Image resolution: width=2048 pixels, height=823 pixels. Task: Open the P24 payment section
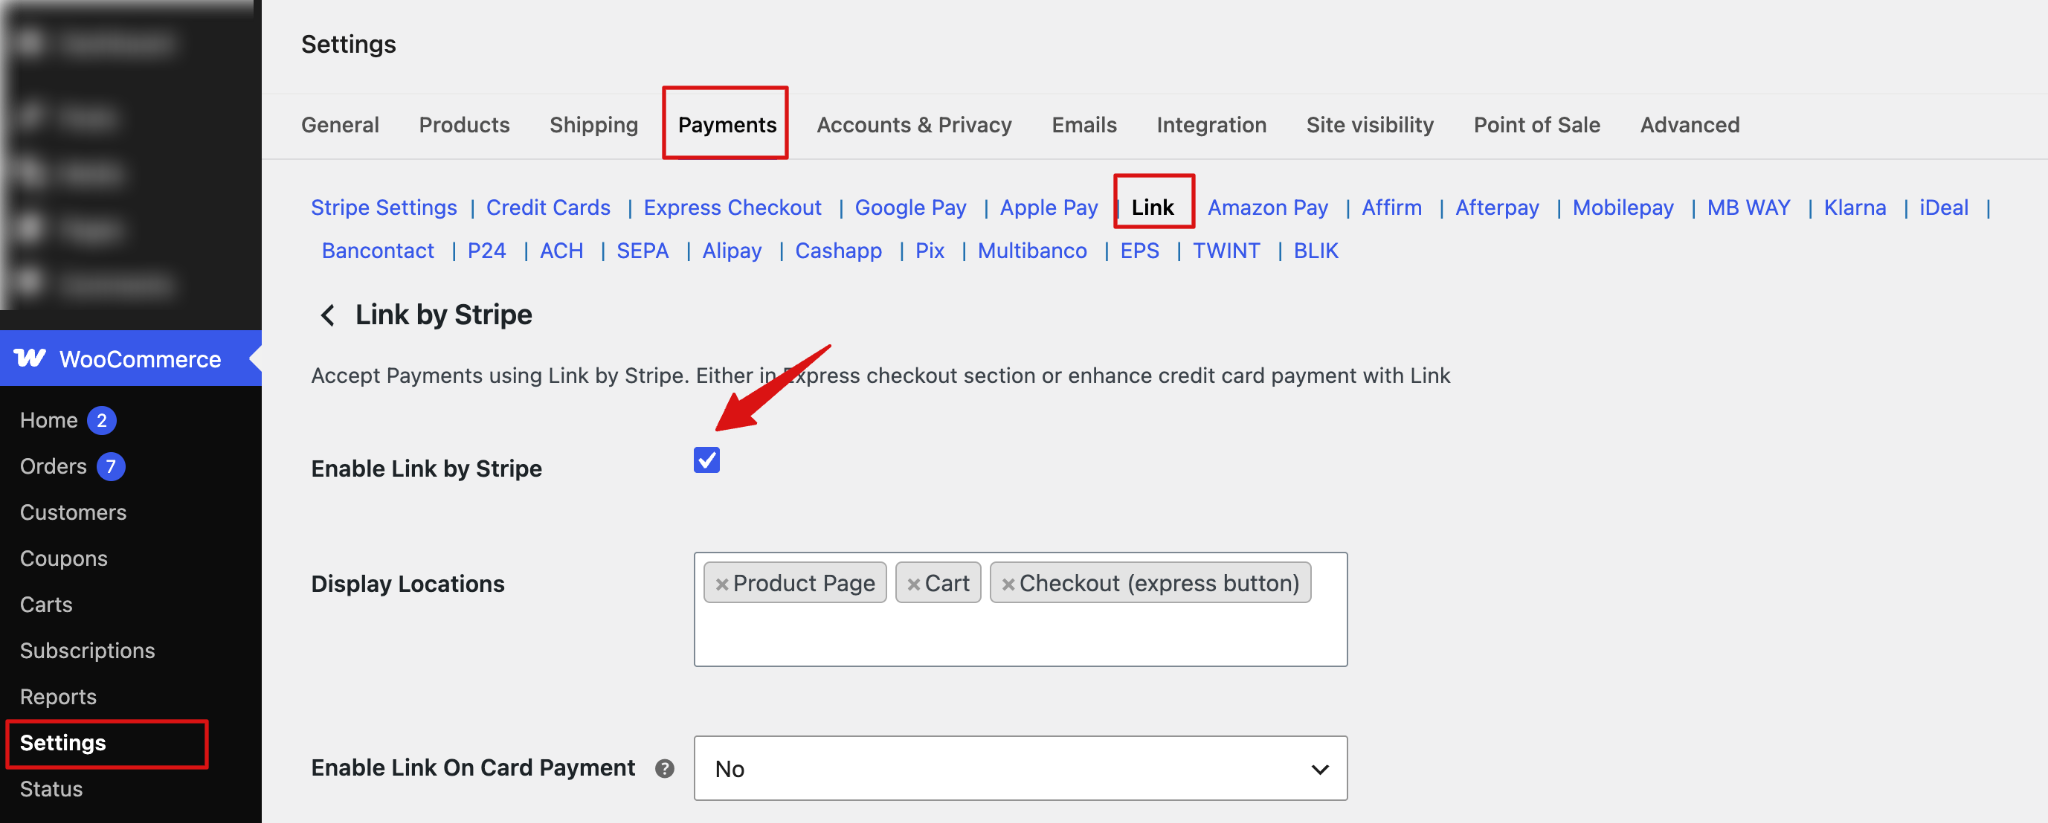point(487,251)
